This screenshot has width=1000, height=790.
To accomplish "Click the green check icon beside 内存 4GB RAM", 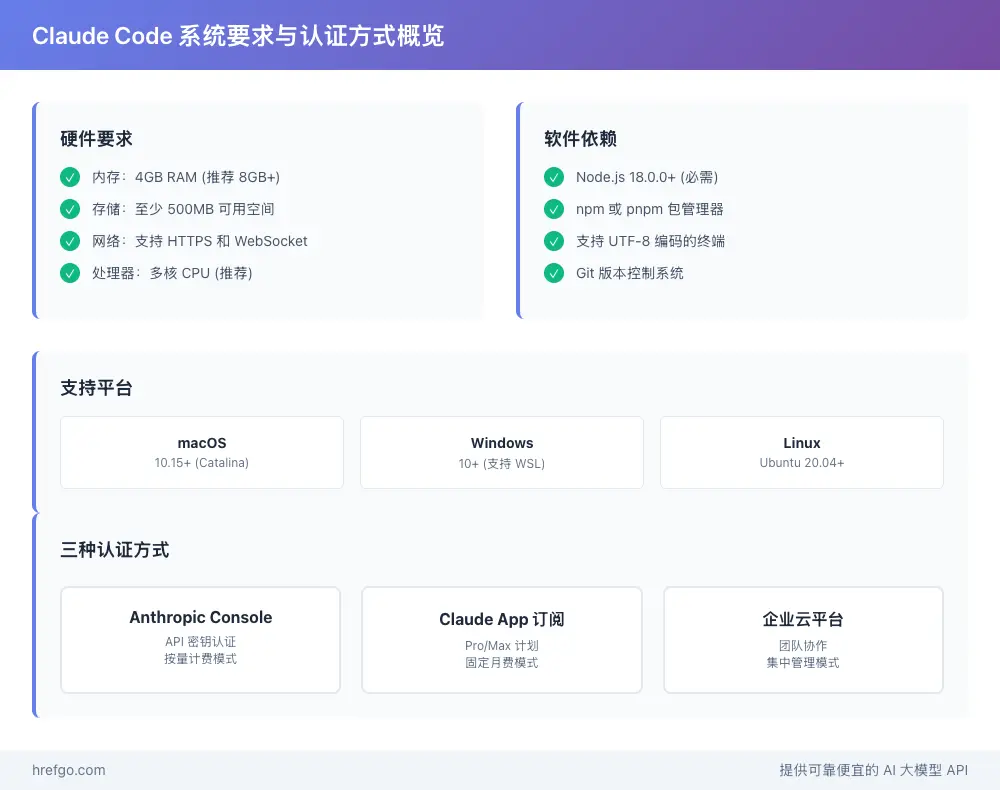I will [70, 177].
